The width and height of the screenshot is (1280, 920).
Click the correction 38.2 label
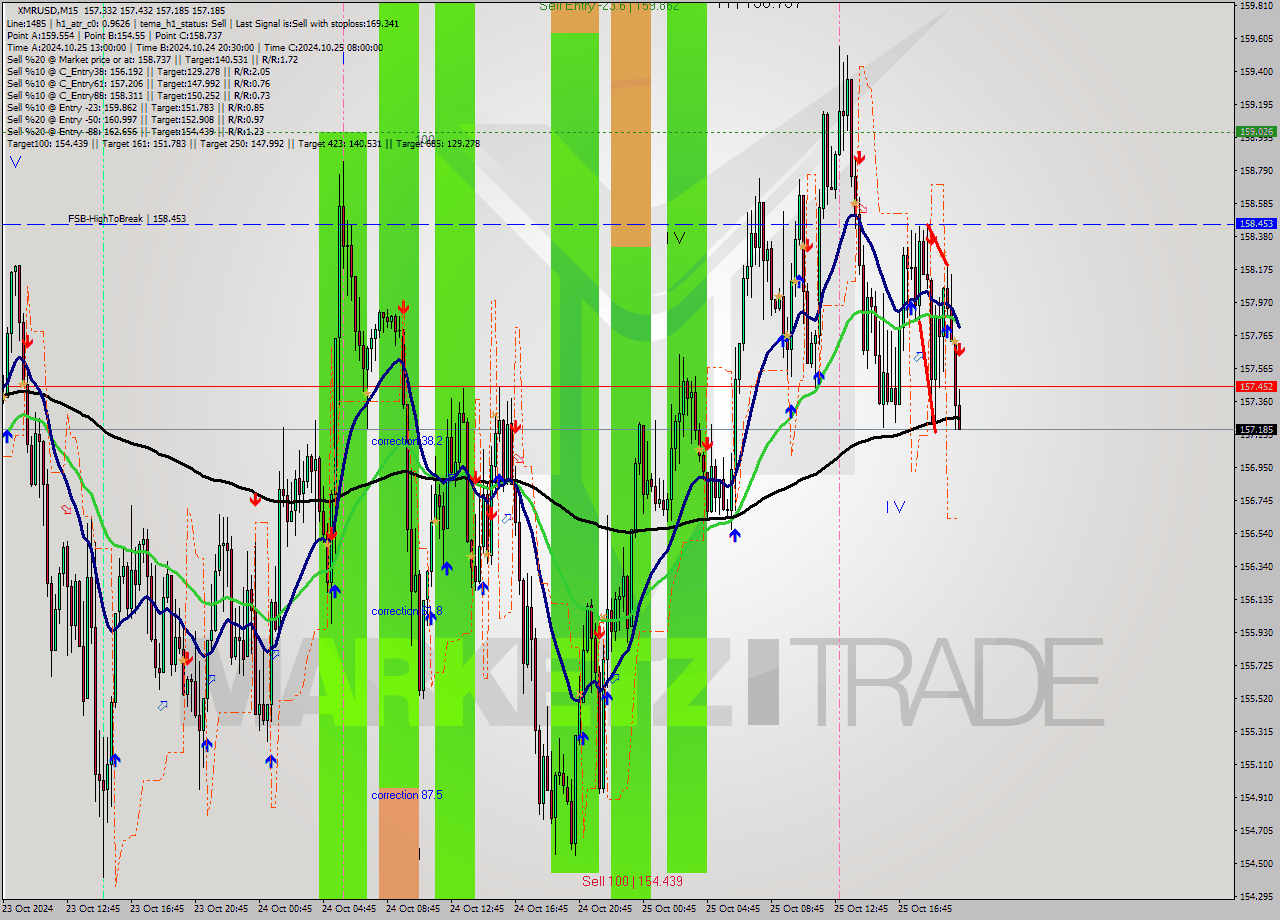[407, 441]
